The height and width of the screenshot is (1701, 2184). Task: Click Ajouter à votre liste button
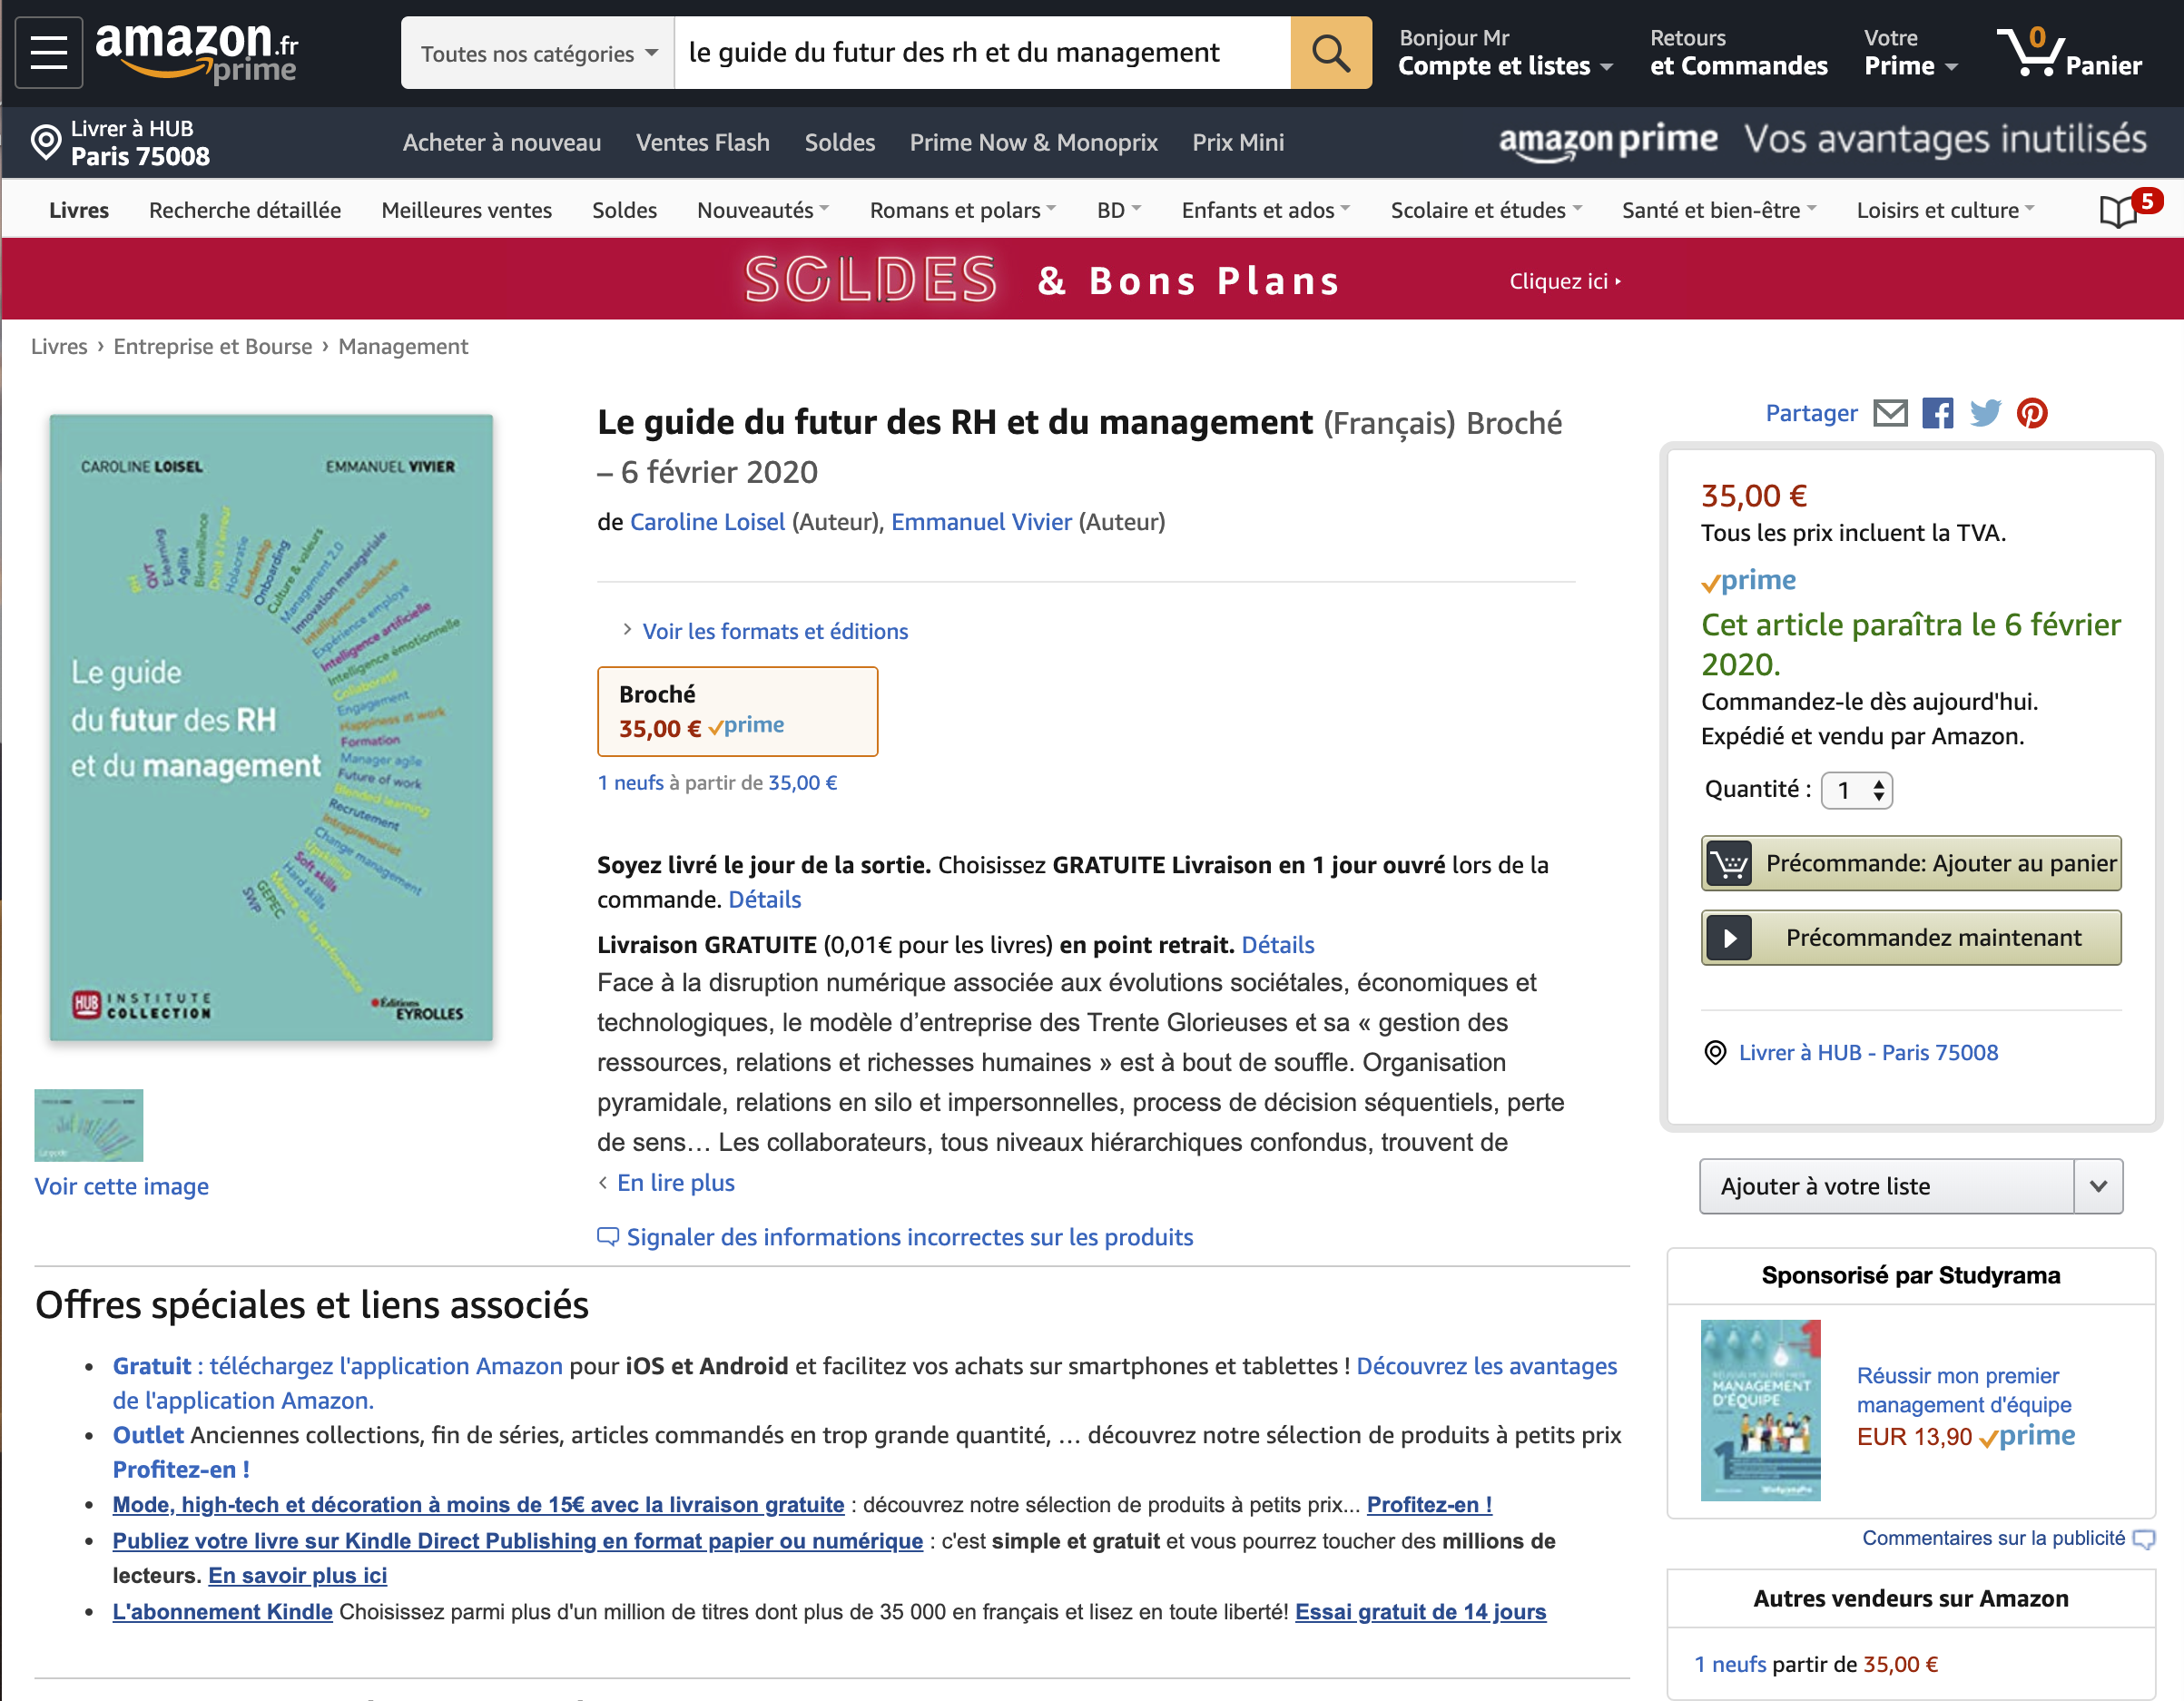pos(1886,1186)
